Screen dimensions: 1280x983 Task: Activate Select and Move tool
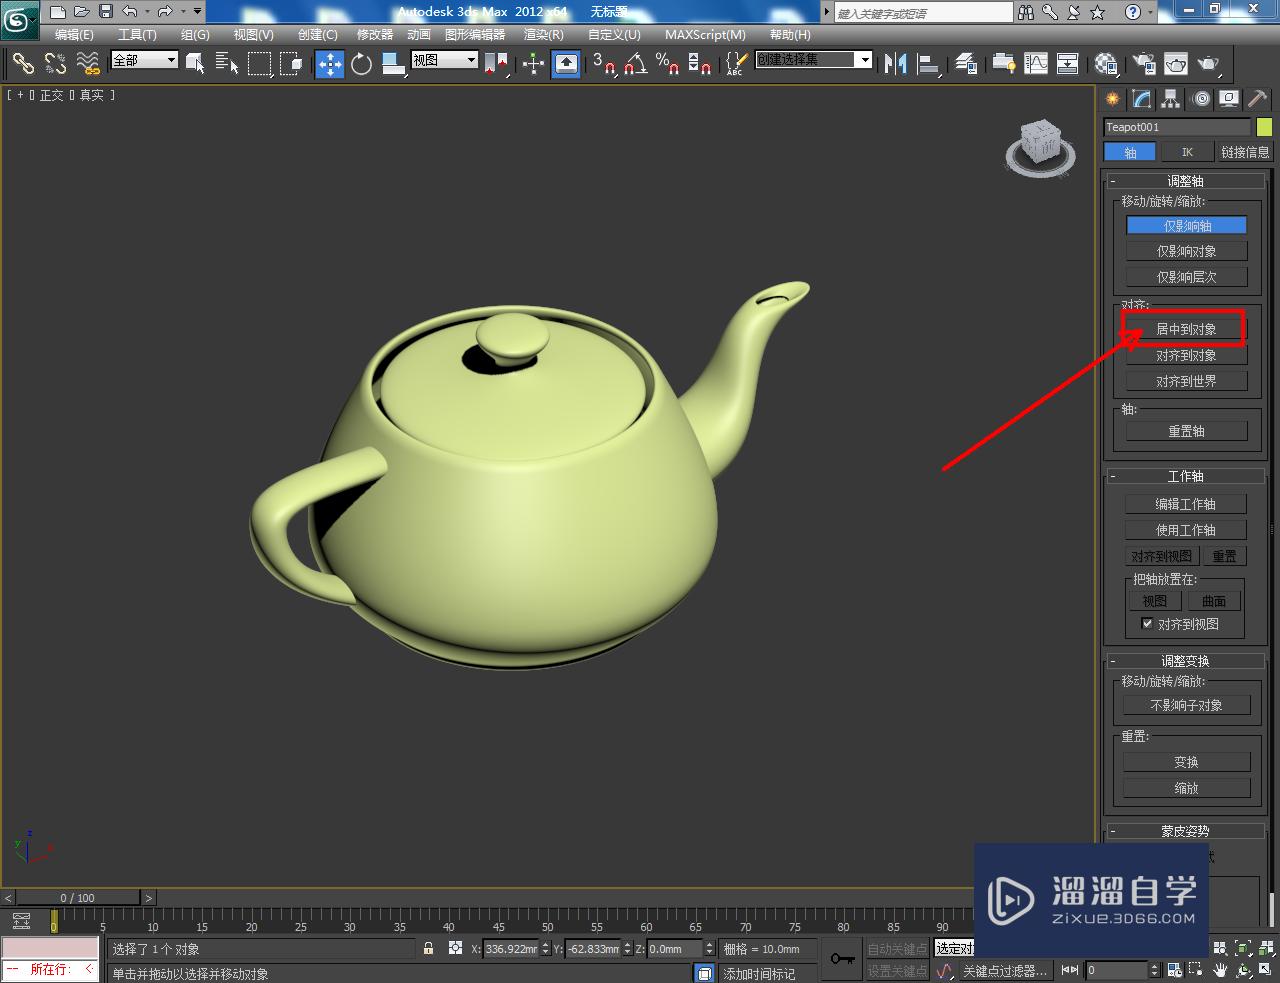330,64
